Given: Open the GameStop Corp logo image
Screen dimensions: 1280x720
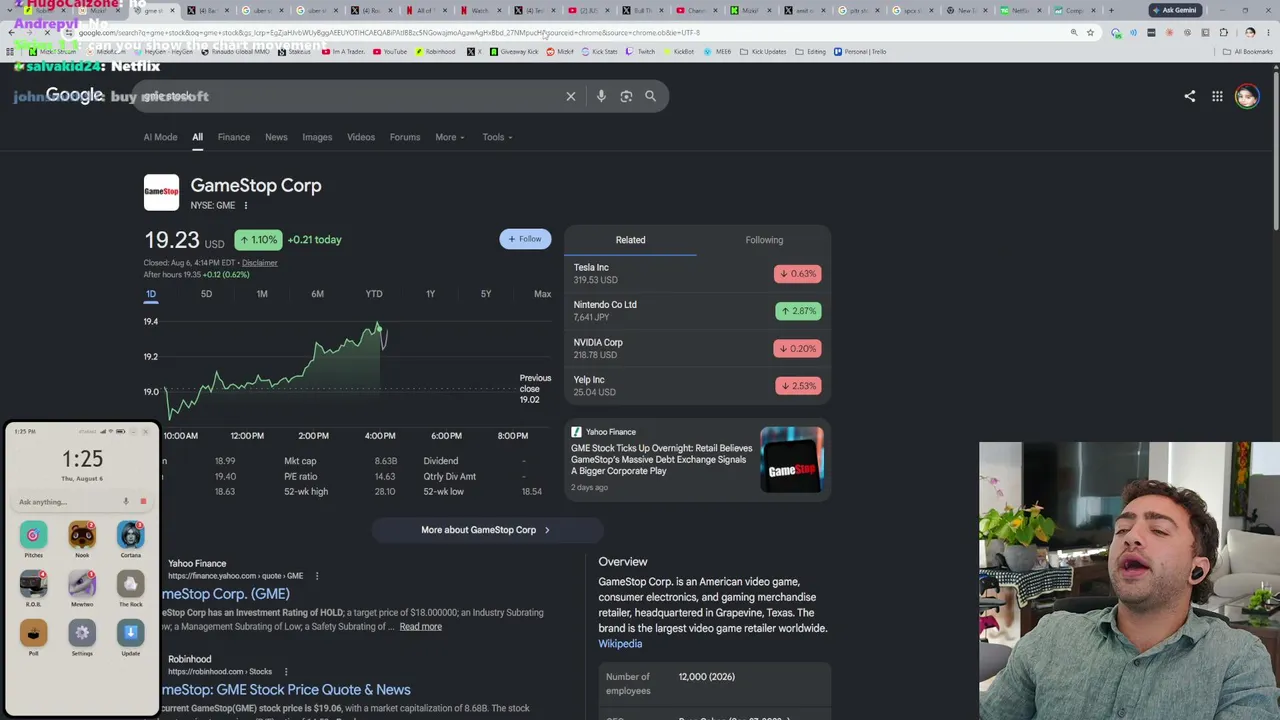Looking at the screenshot, I should click(161, 192).
